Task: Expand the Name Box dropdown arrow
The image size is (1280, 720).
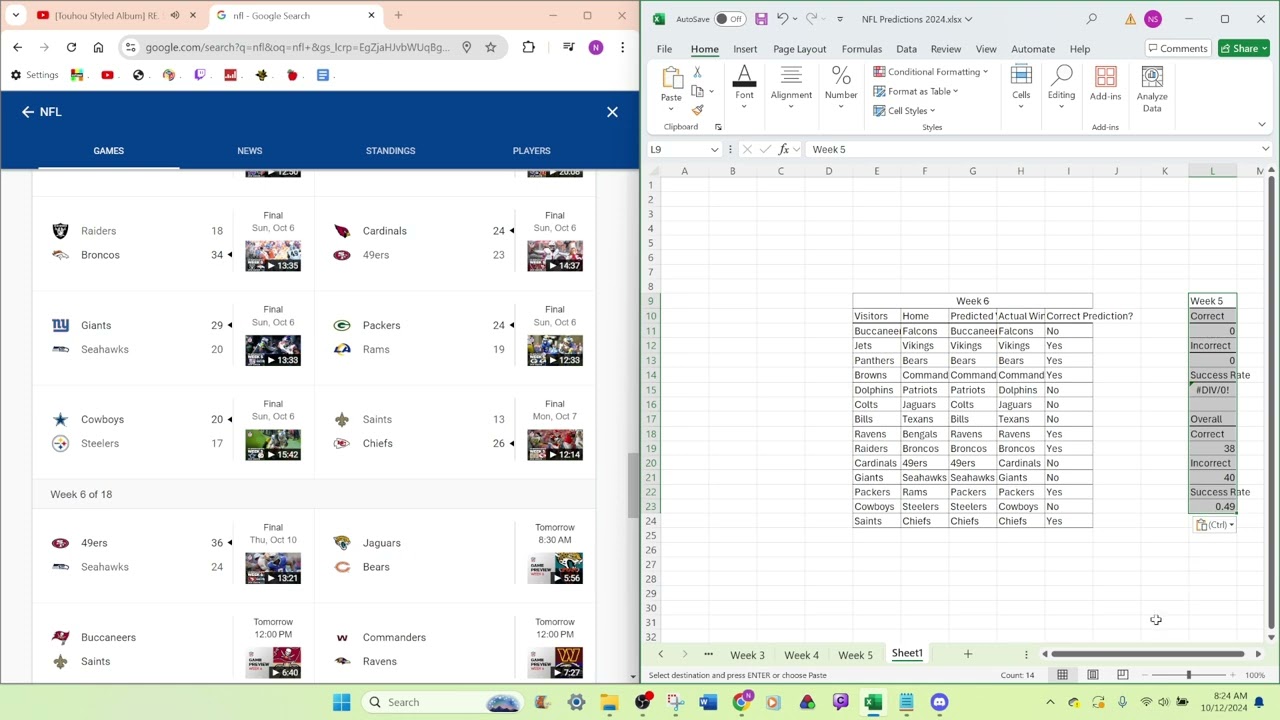Action: click(x=714, y=149)
